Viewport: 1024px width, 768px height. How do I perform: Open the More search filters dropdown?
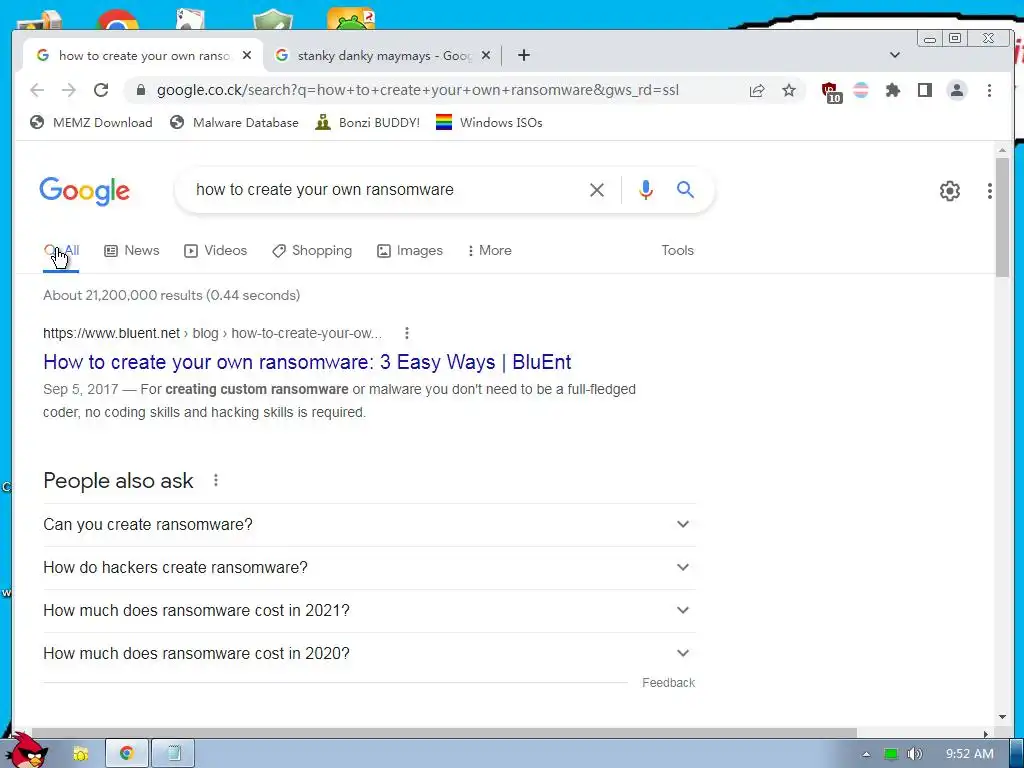[x=490, y=251]
